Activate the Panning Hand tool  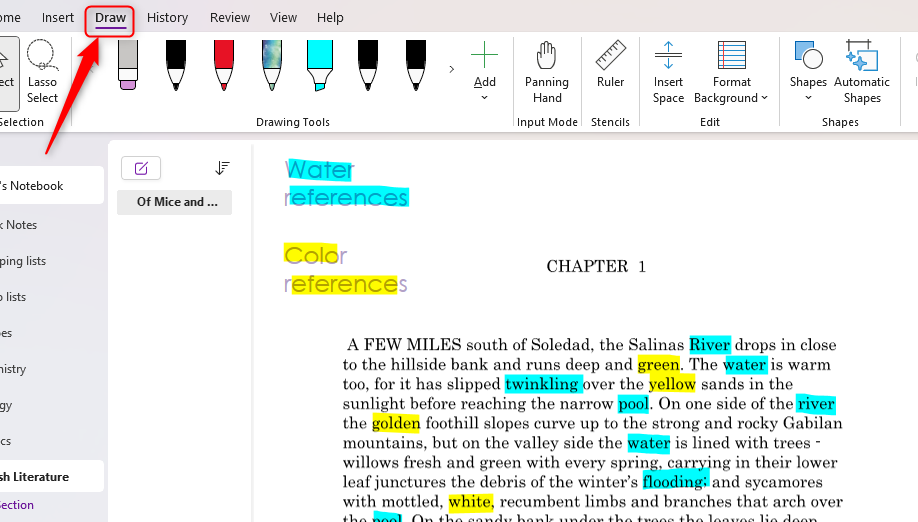pyautogui.click(x=547, y=73)
